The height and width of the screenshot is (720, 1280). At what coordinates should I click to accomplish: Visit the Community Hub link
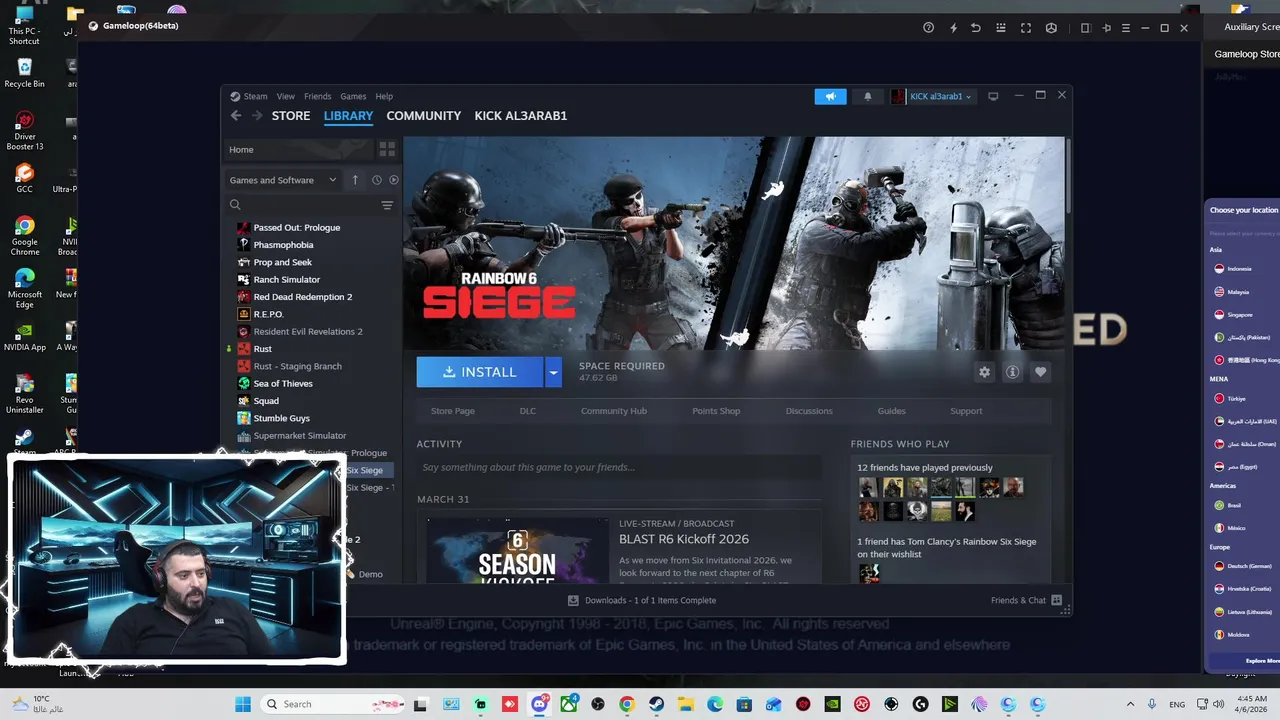point(614,411)
